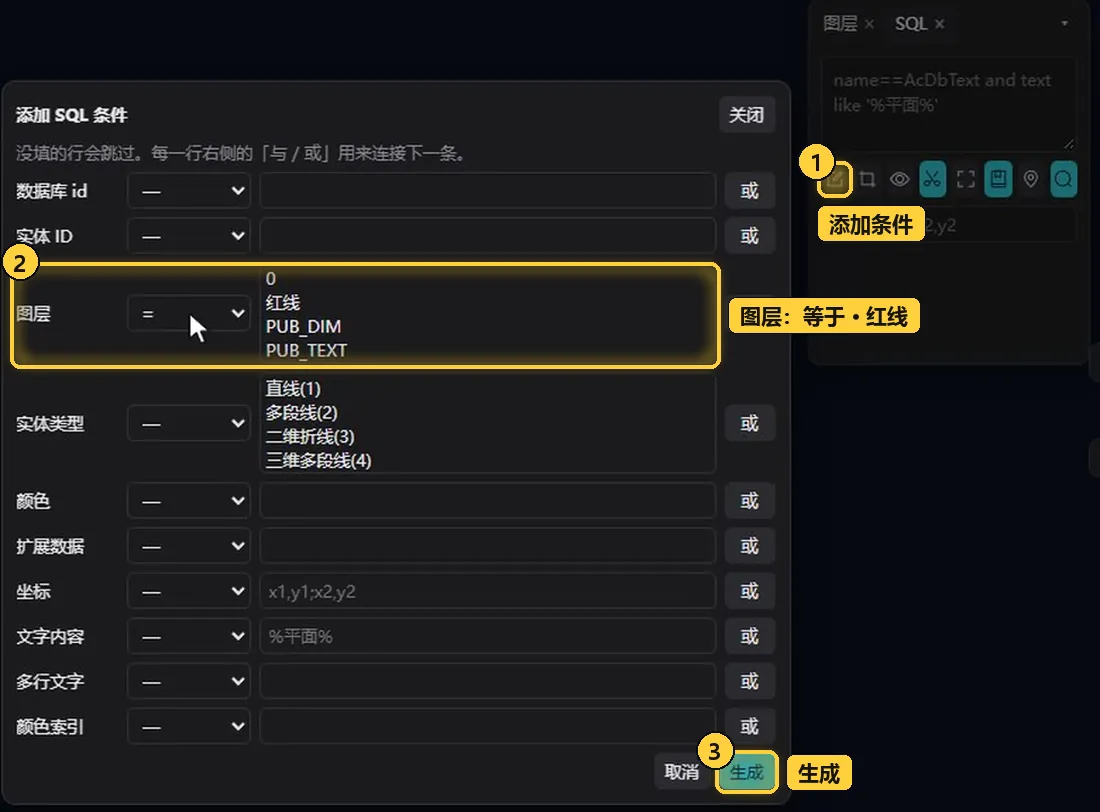The height and width of the screenshot is (812, 1100).
Task: Click the map pin locate icon
Action: point(1031,179)
